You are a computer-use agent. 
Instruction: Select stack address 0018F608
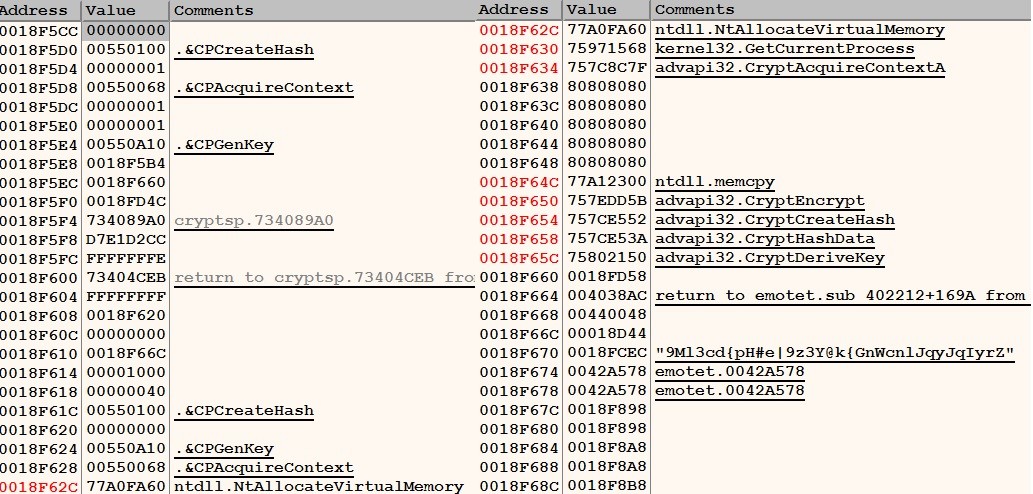39,316
